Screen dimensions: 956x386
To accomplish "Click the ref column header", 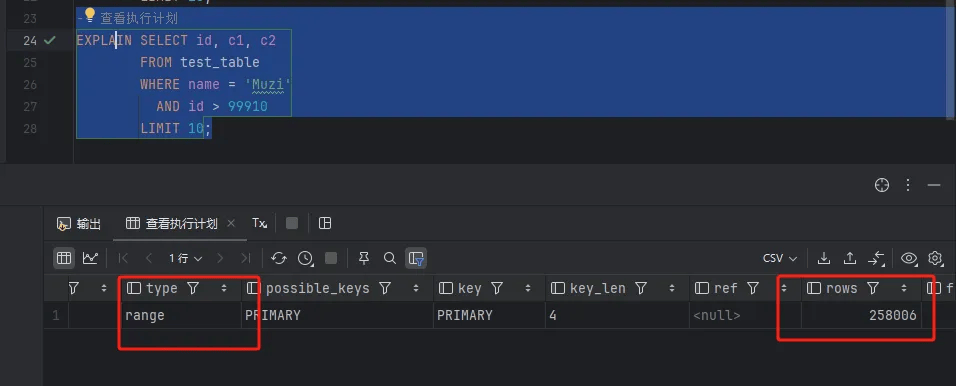I will (x=725, y=288).
